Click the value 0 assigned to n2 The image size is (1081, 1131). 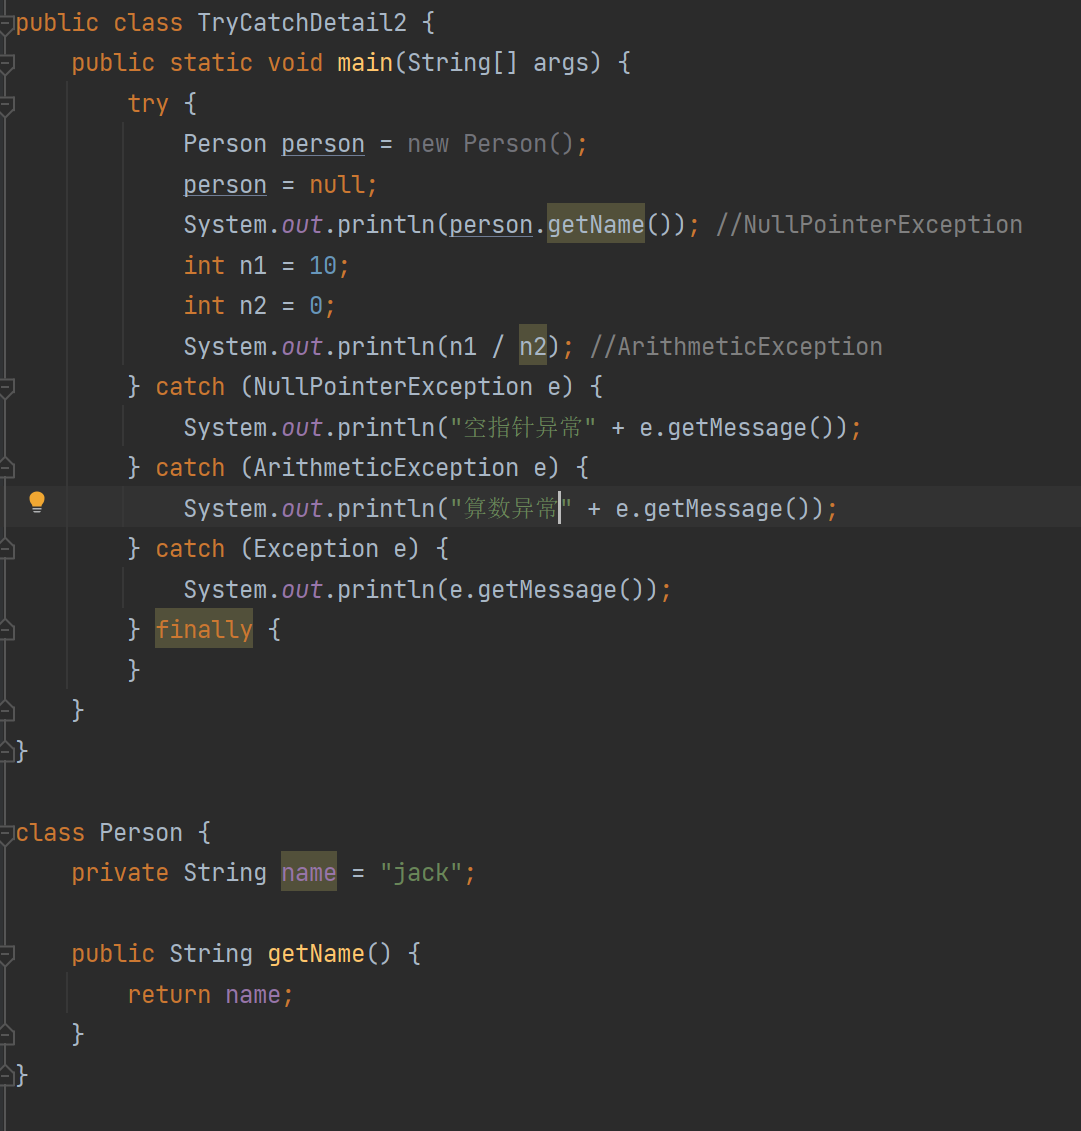[x=316, y=307]
